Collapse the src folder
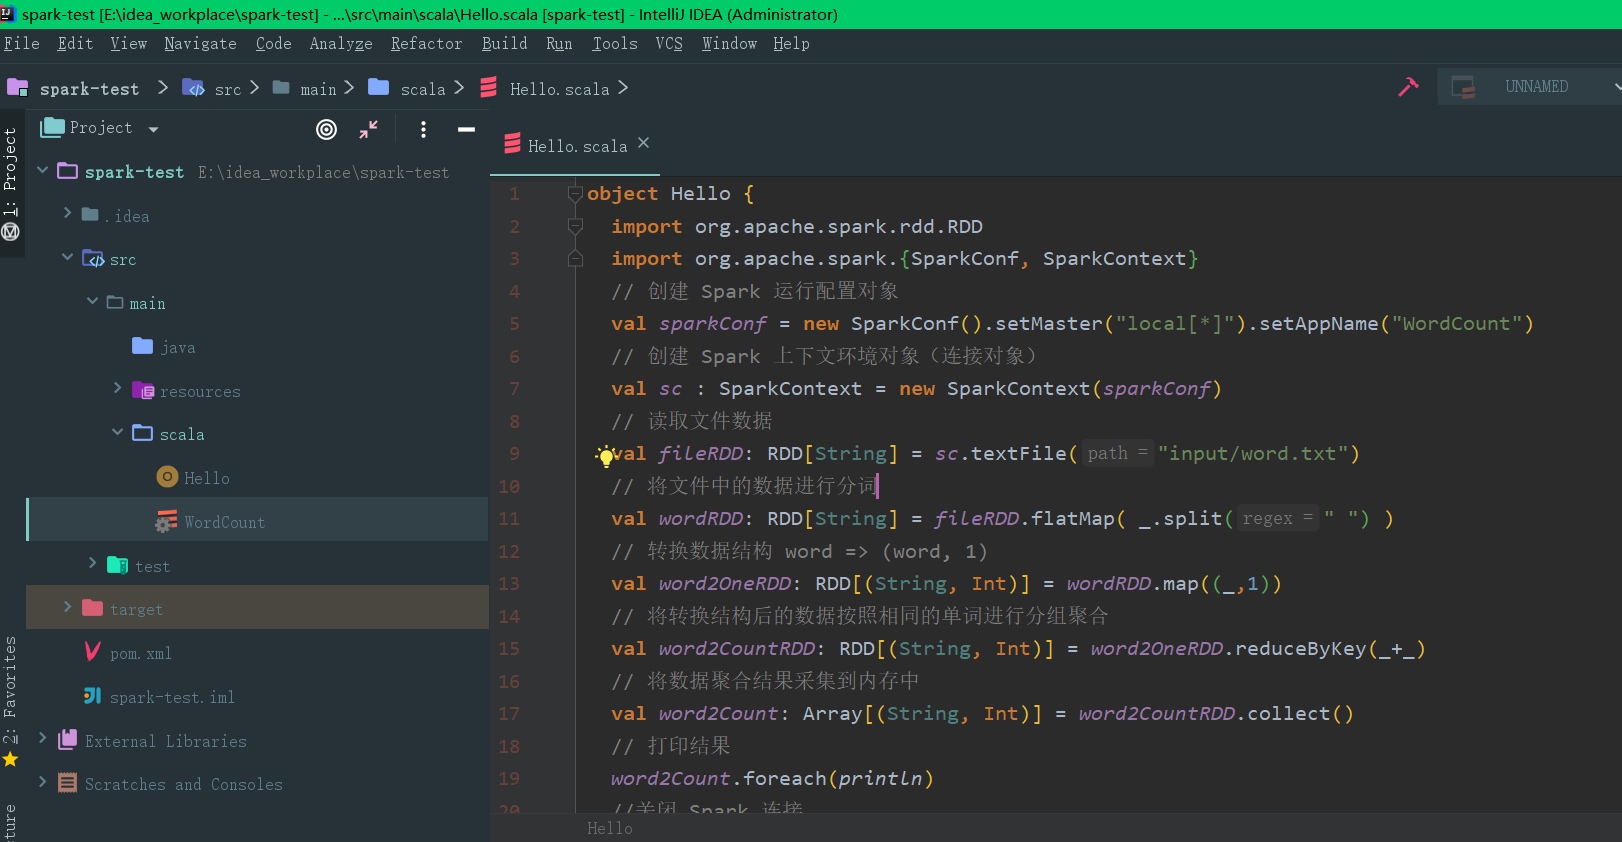 (68, 257)
